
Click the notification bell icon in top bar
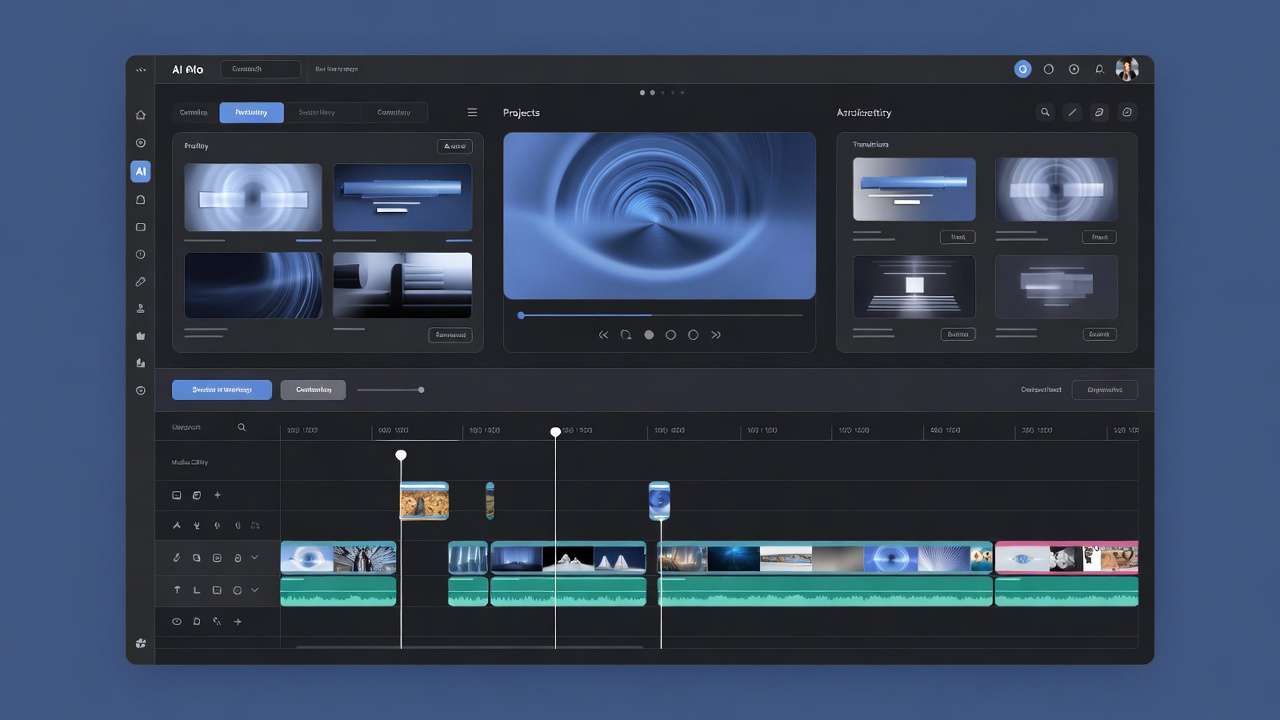[x=1100, y=69]
